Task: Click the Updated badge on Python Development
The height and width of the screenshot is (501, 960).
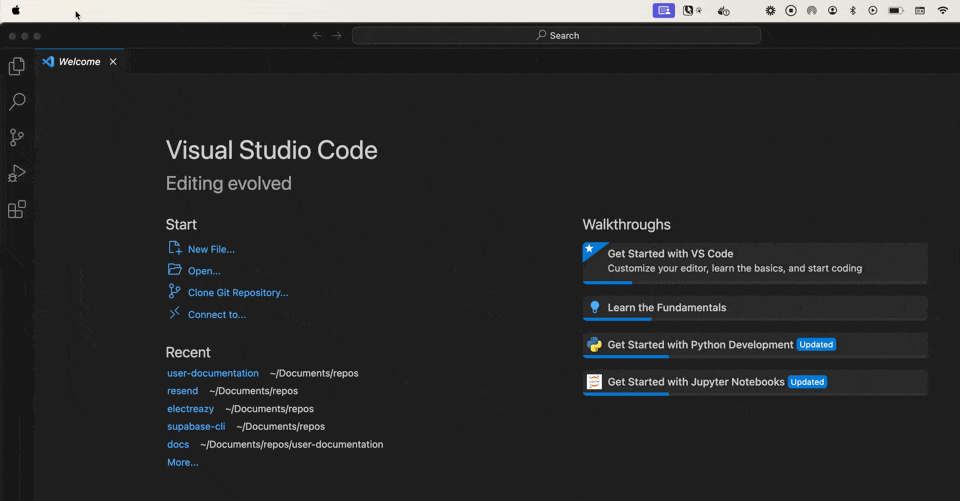Action: [x=816, y=345]
